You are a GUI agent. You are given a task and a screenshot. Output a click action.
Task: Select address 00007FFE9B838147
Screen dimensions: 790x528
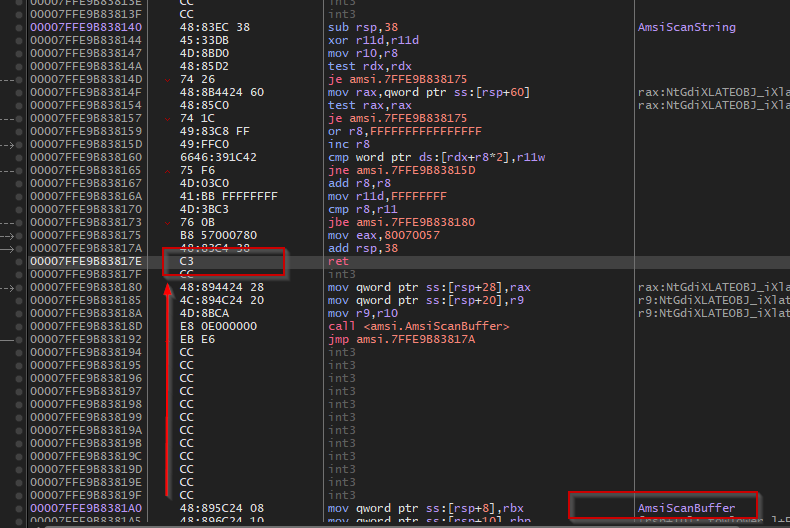point(86,53)
